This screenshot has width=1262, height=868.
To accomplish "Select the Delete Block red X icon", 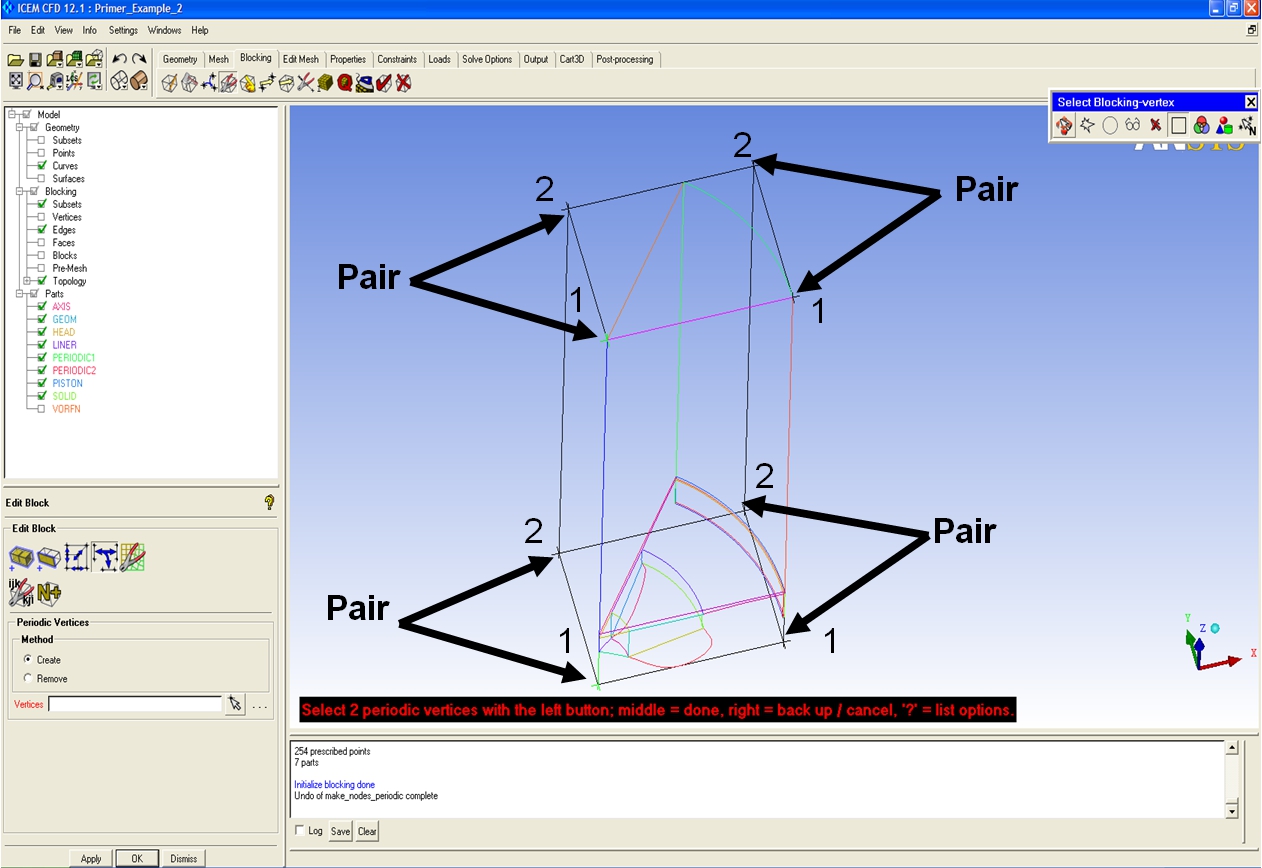I will (x=403, y=83).
